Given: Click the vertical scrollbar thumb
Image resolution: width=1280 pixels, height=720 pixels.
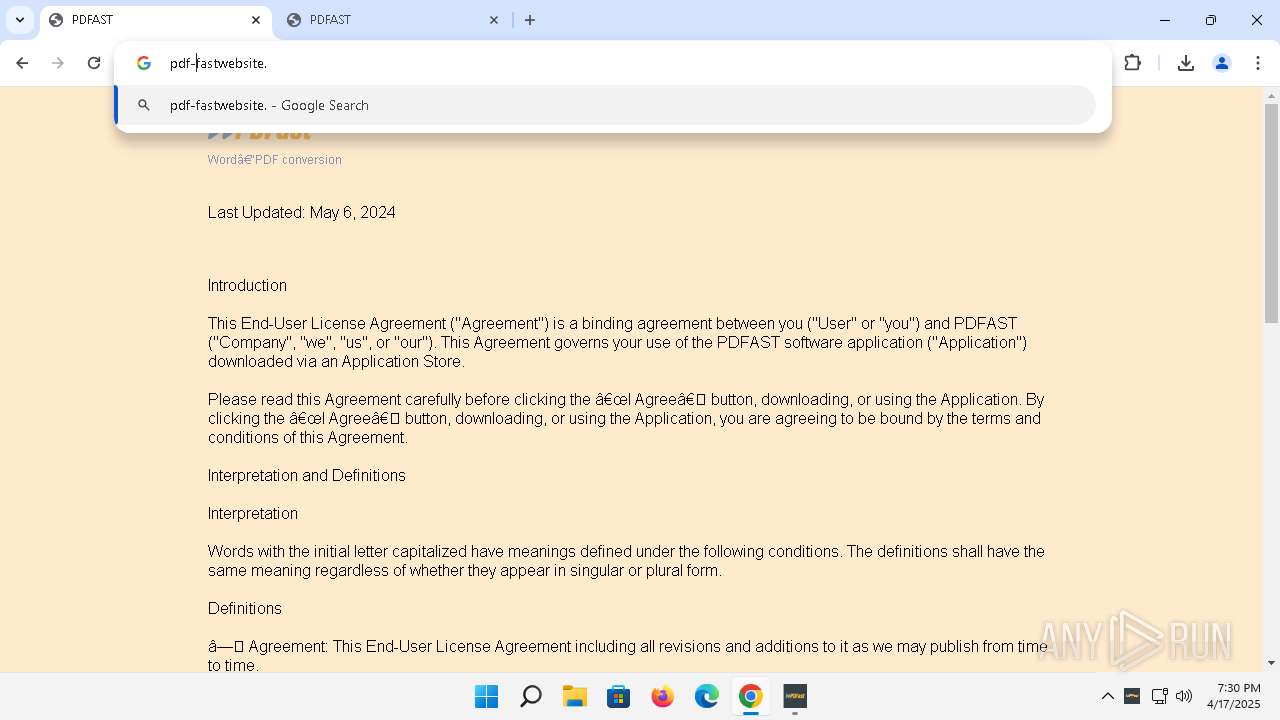Looking at the screenshot, I should (1271, 213).
